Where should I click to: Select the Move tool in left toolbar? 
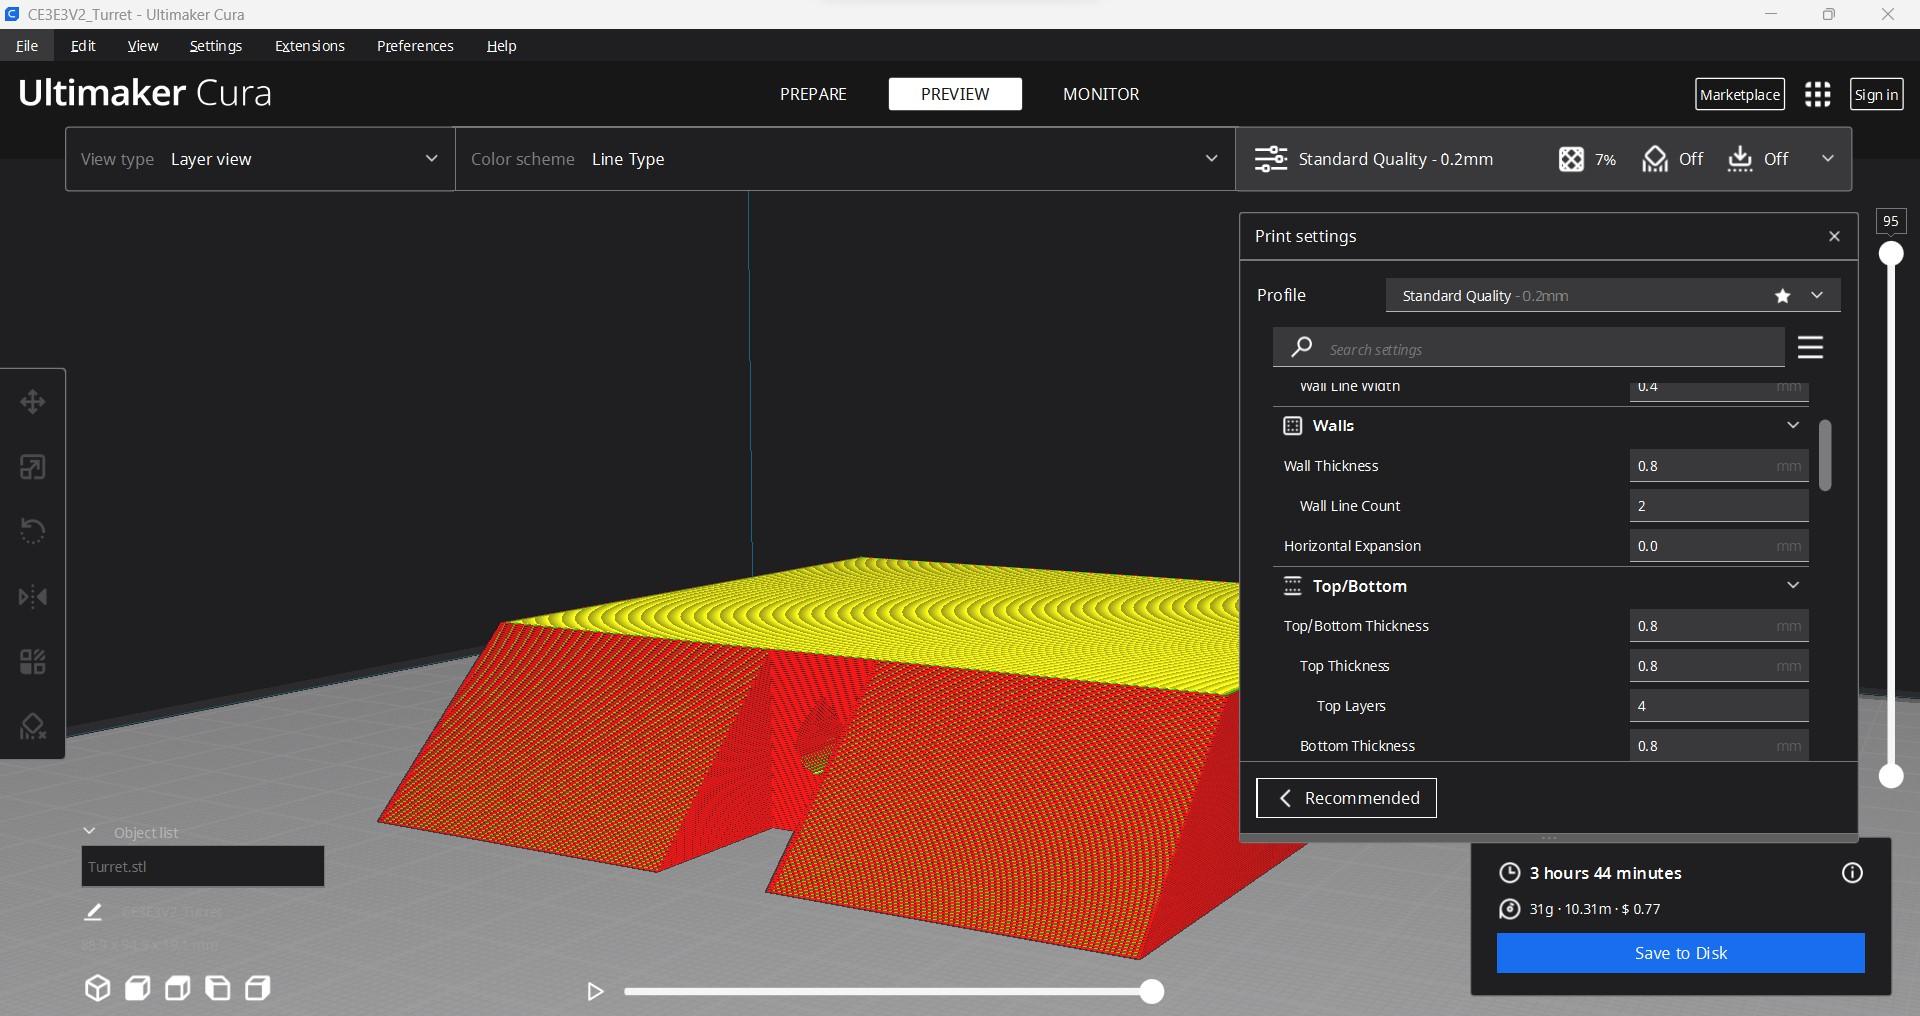(32, 402)
